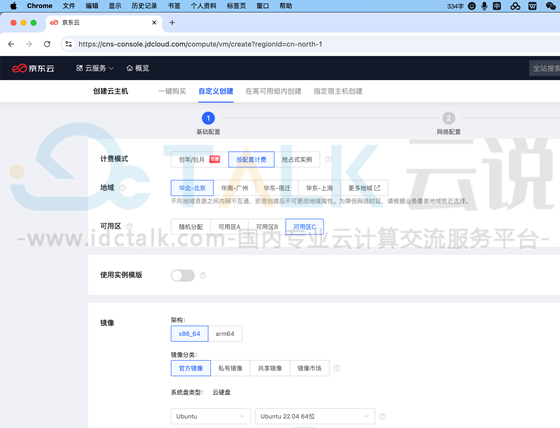
Task: Click the 京东云 logo
Action: 33,68
